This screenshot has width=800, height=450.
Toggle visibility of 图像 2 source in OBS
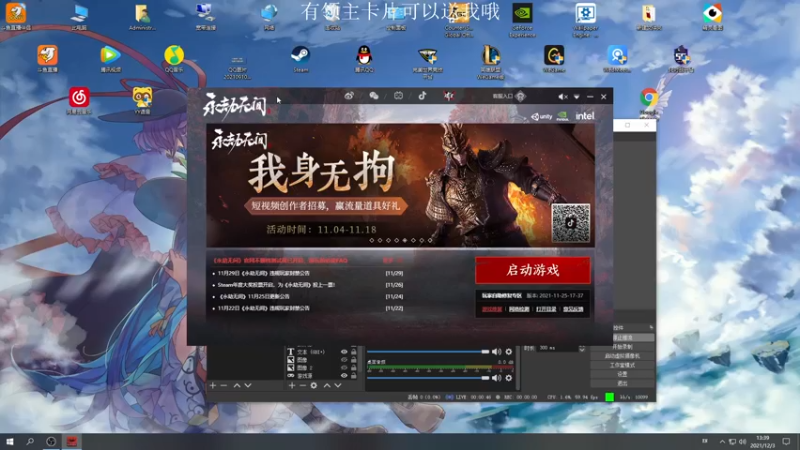tap(344, 367)
